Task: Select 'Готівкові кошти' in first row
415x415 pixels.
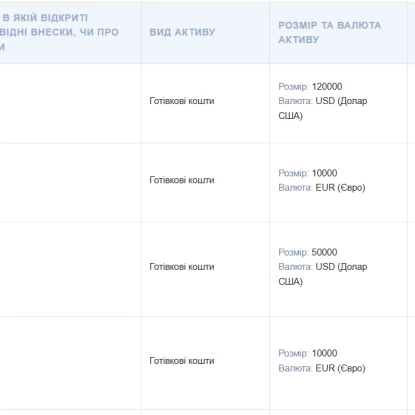Action: 182,101
